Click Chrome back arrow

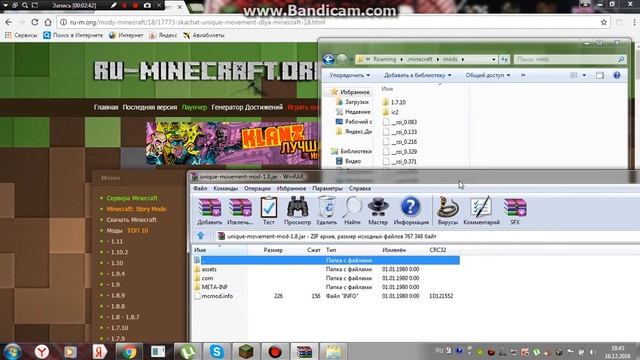click(x=9, y=22)
